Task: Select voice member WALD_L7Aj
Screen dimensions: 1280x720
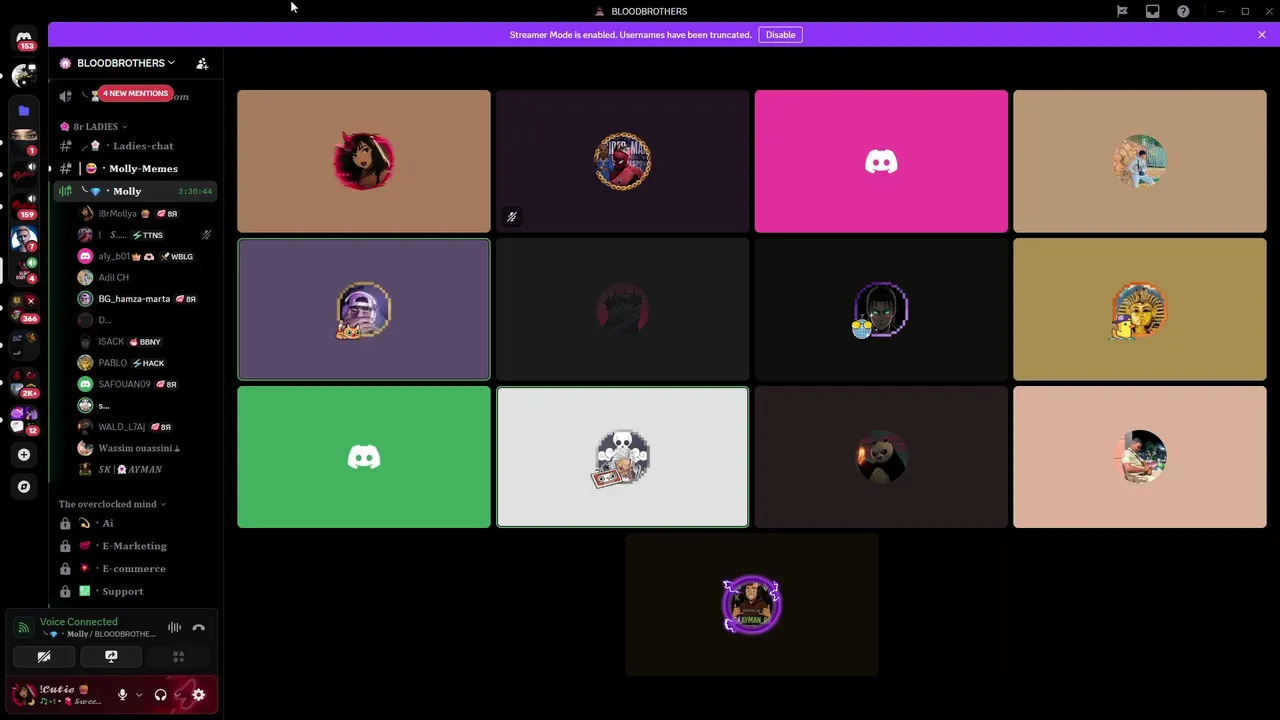Action: [146, 427]
